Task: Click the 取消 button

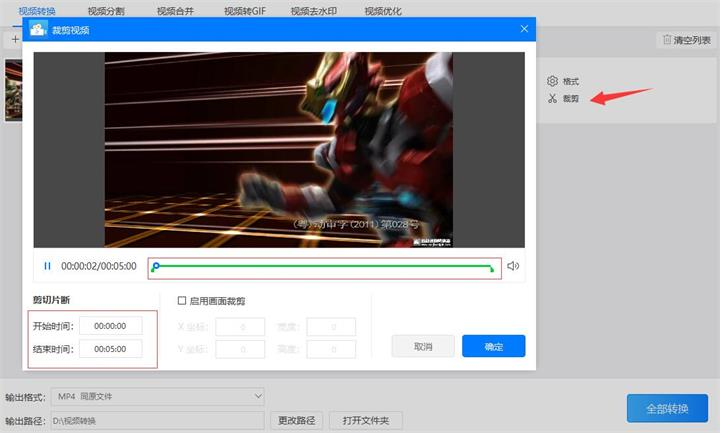Action: 423,346
